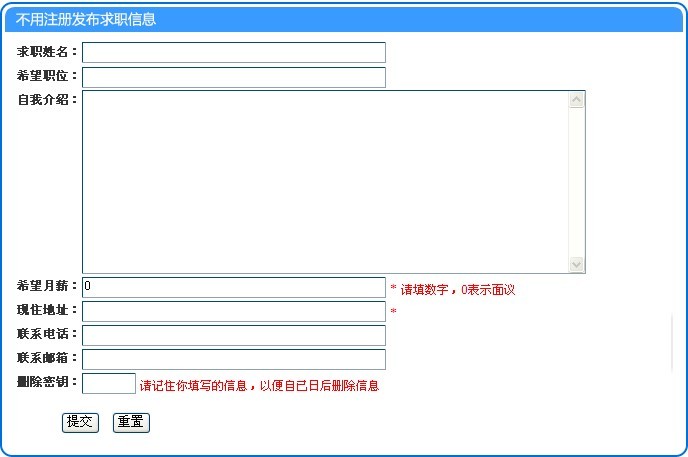Click the red hint about remembering your information

coord(259,385)
